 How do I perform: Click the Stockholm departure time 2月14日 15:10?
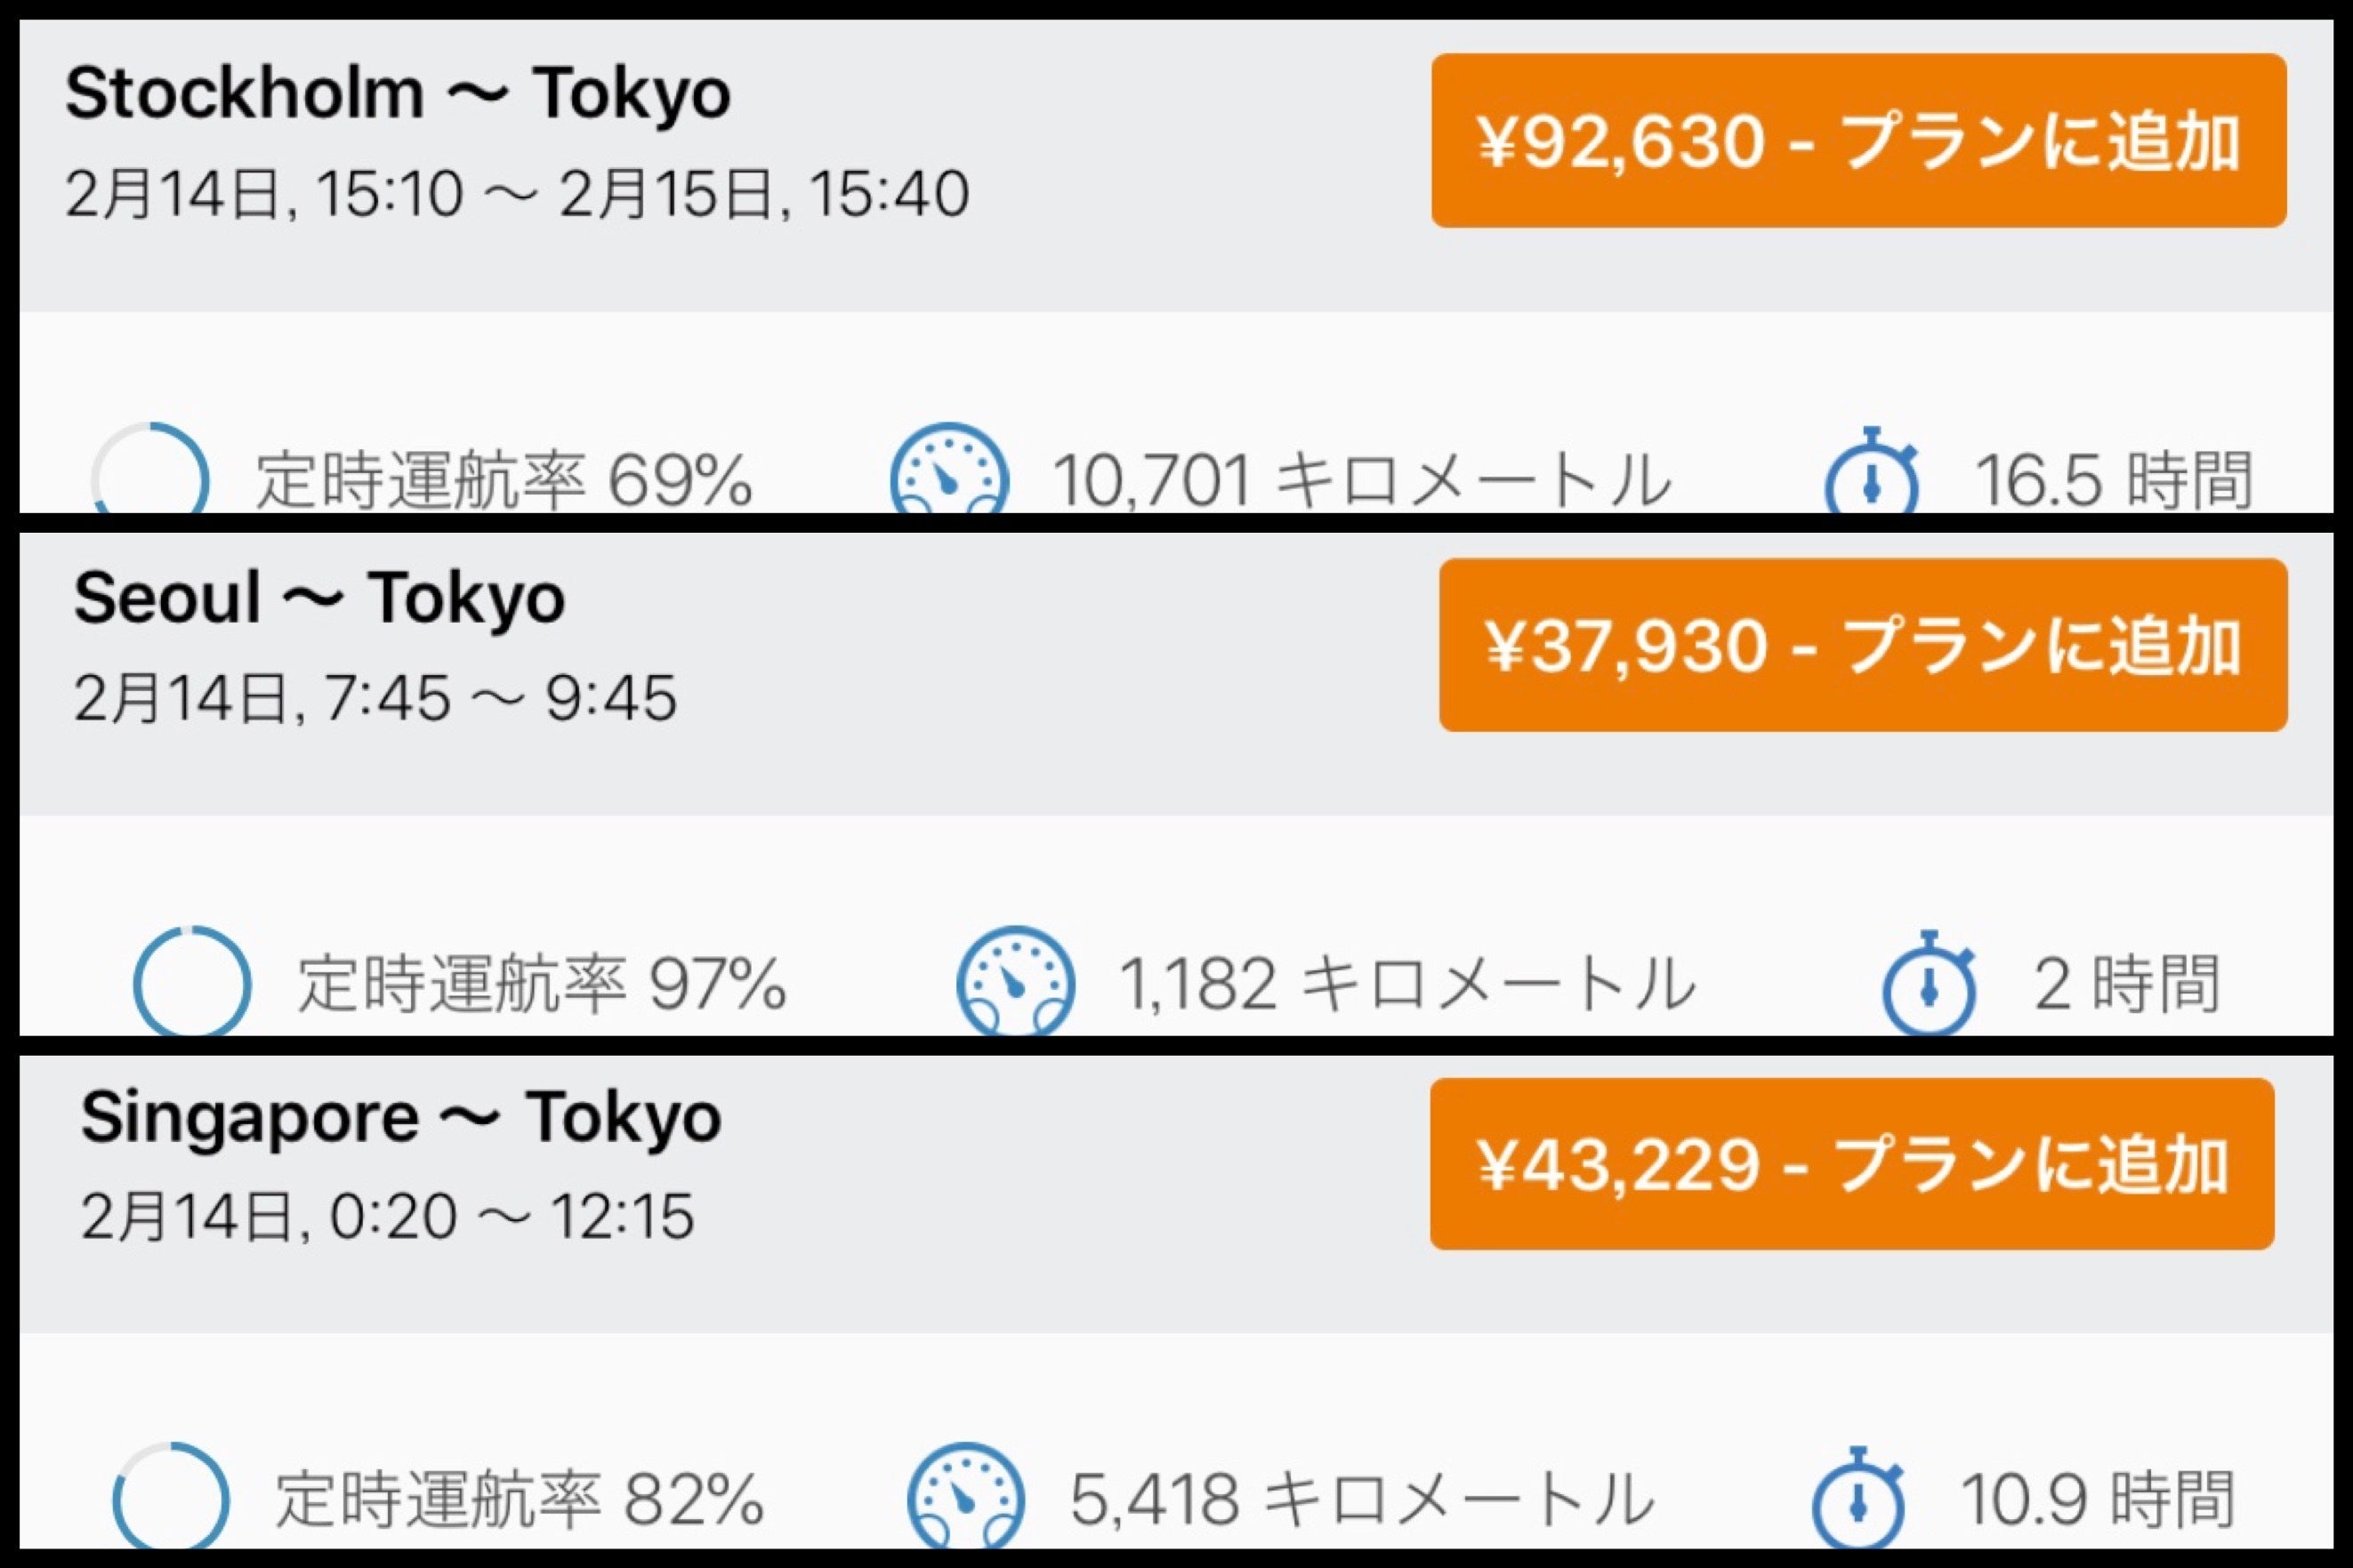(x=265, y=193)
